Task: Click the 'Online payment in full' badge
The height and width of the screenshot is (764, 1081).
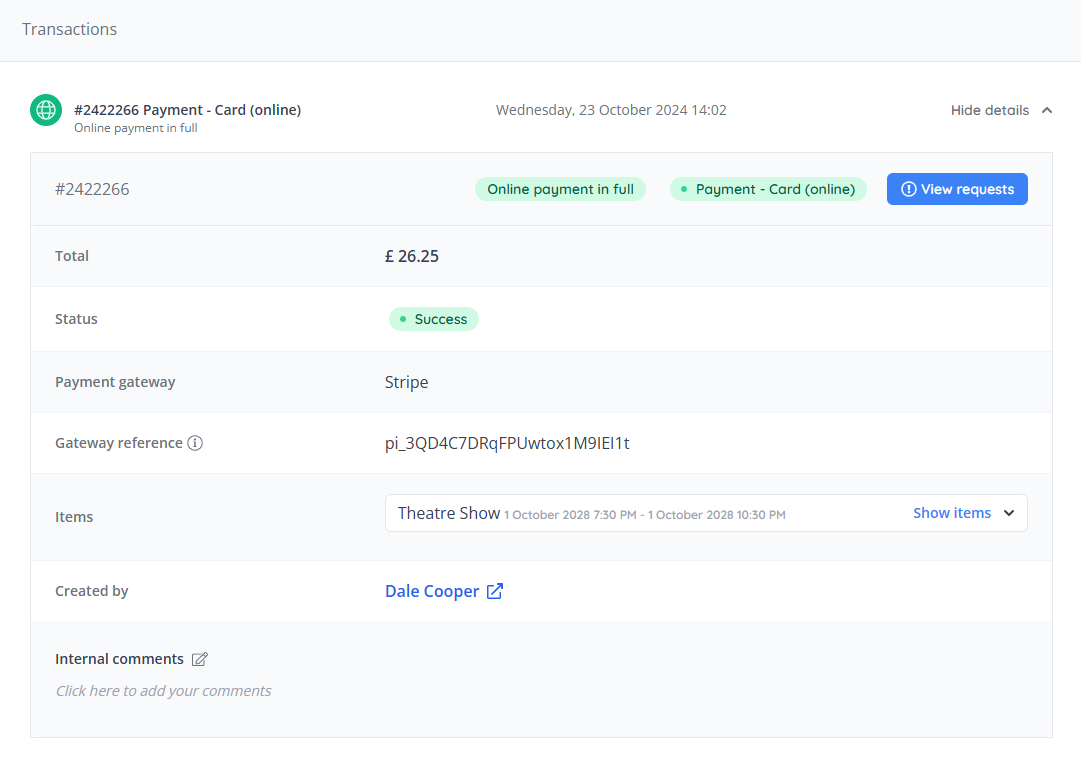Action: click(x=560, y=189)
